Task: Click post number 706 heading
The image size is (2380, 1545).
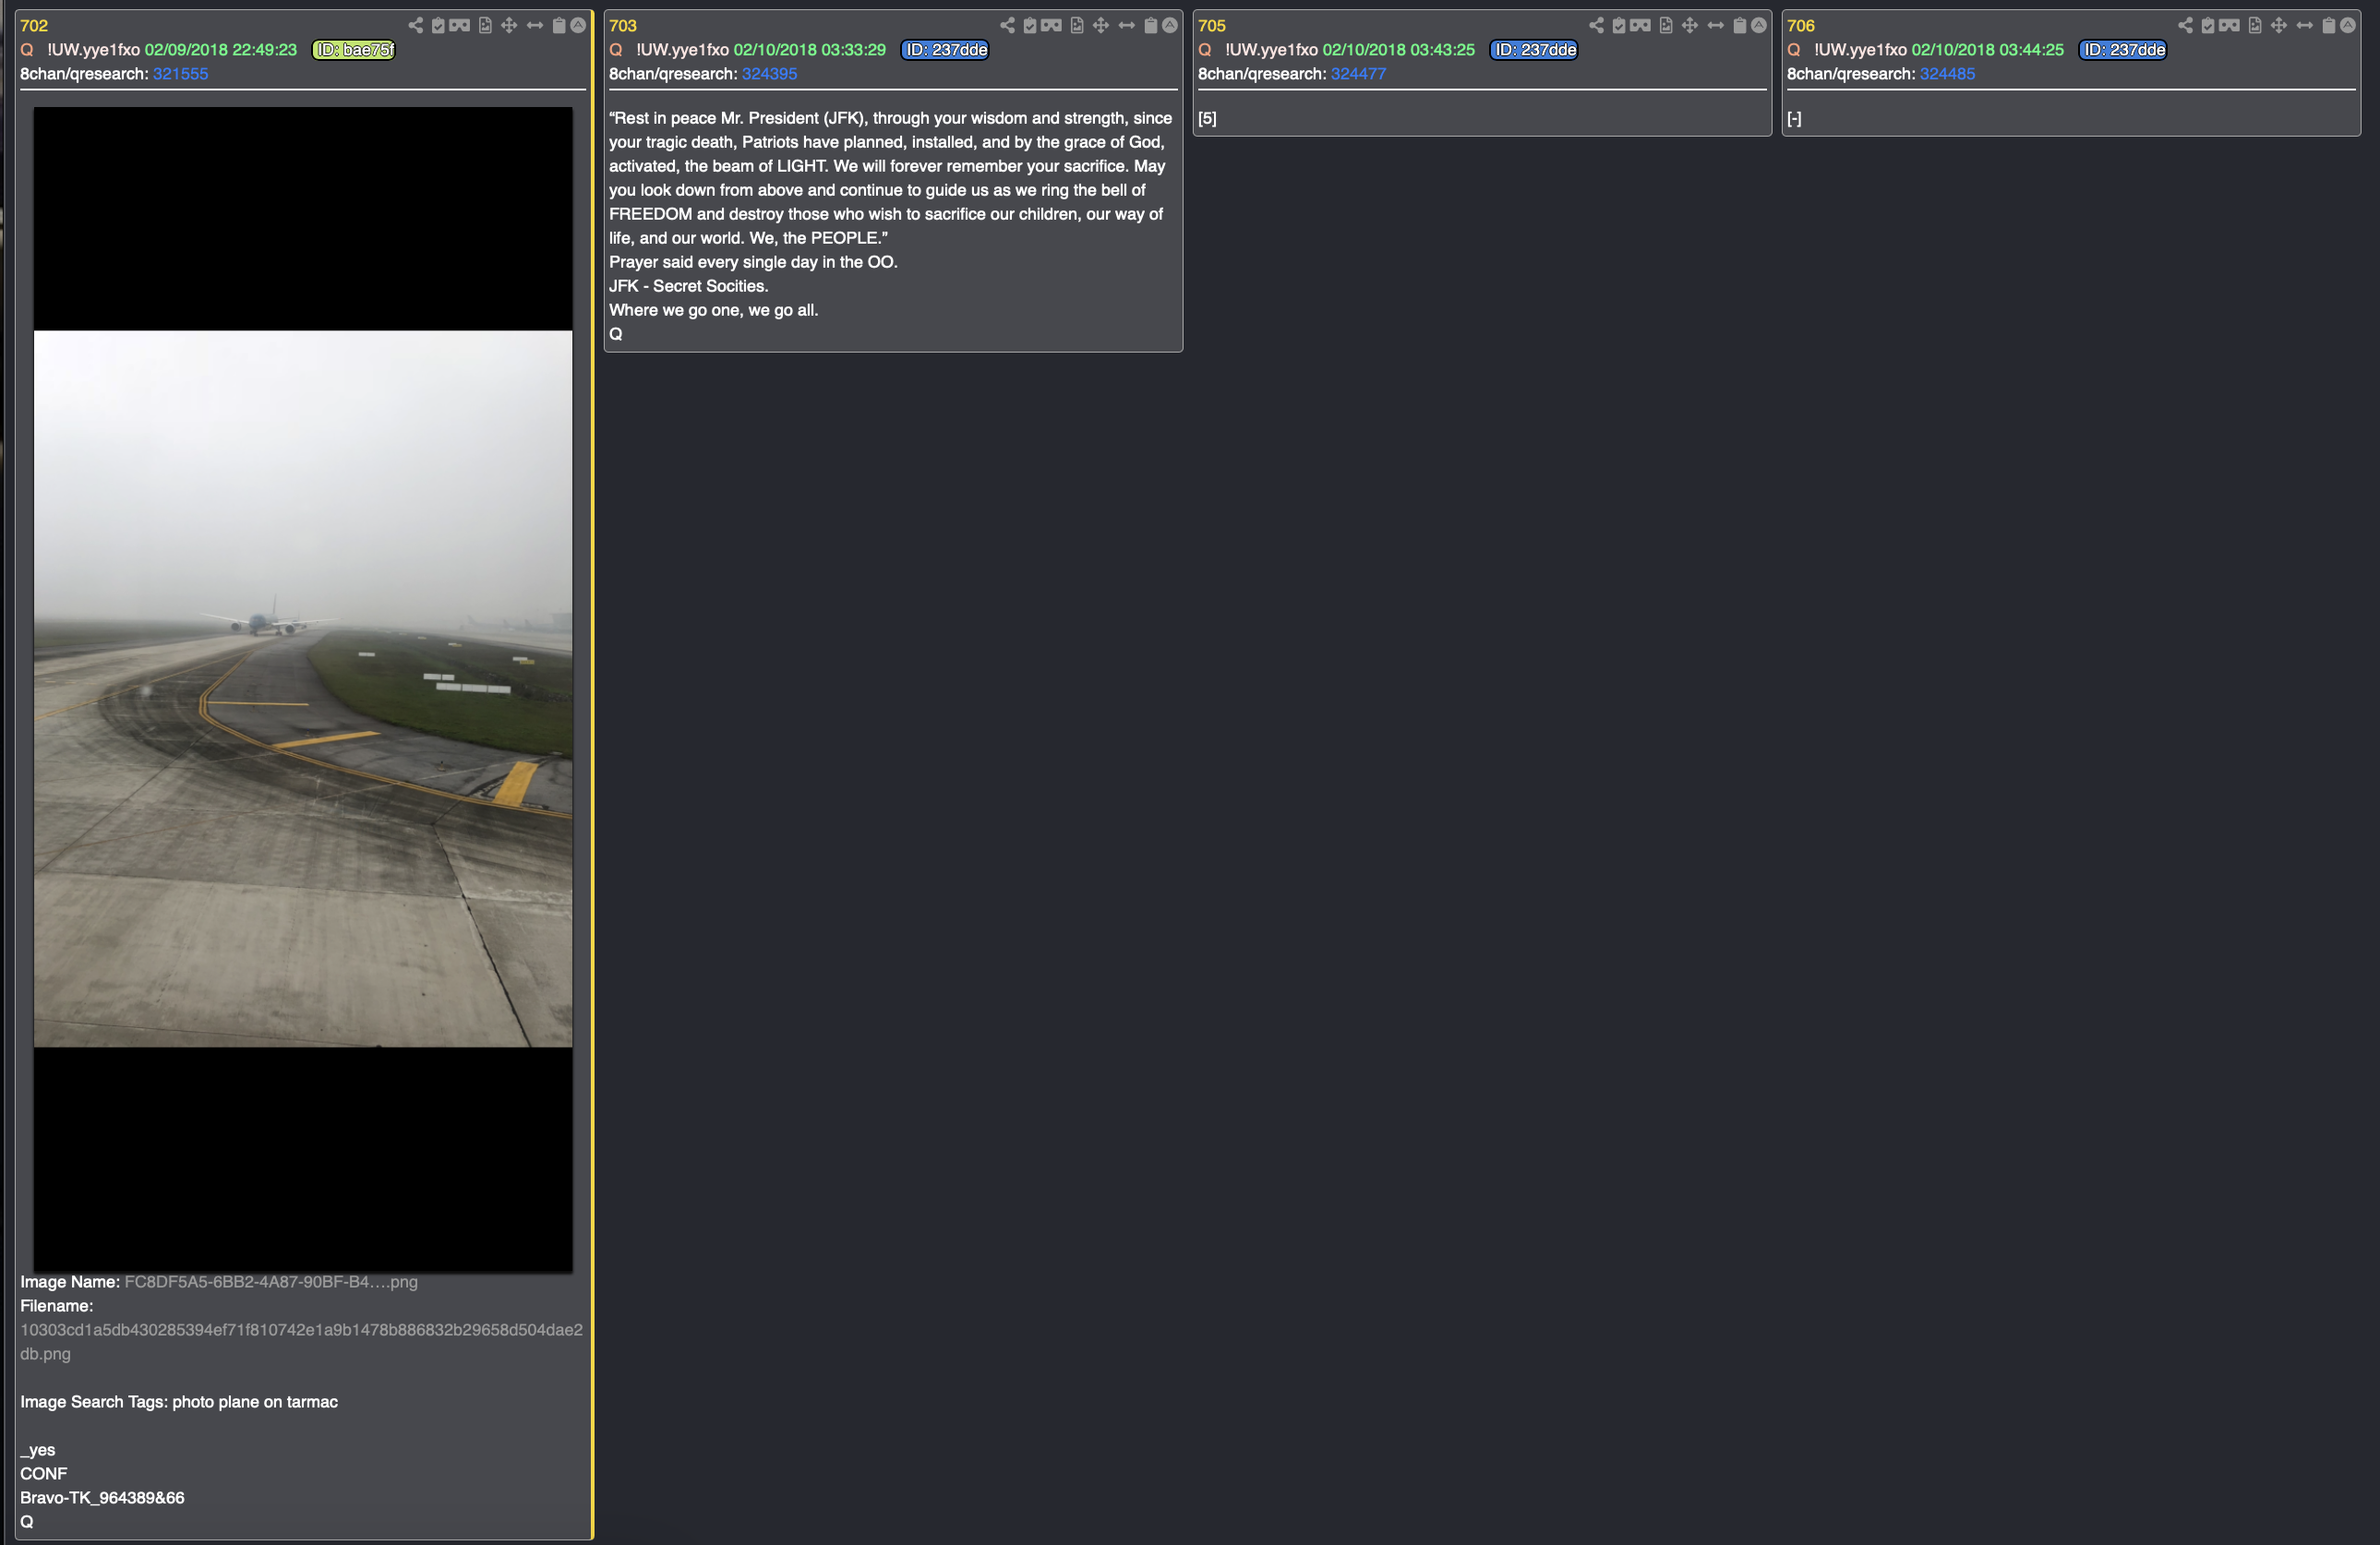Action: click(1801, 26)
